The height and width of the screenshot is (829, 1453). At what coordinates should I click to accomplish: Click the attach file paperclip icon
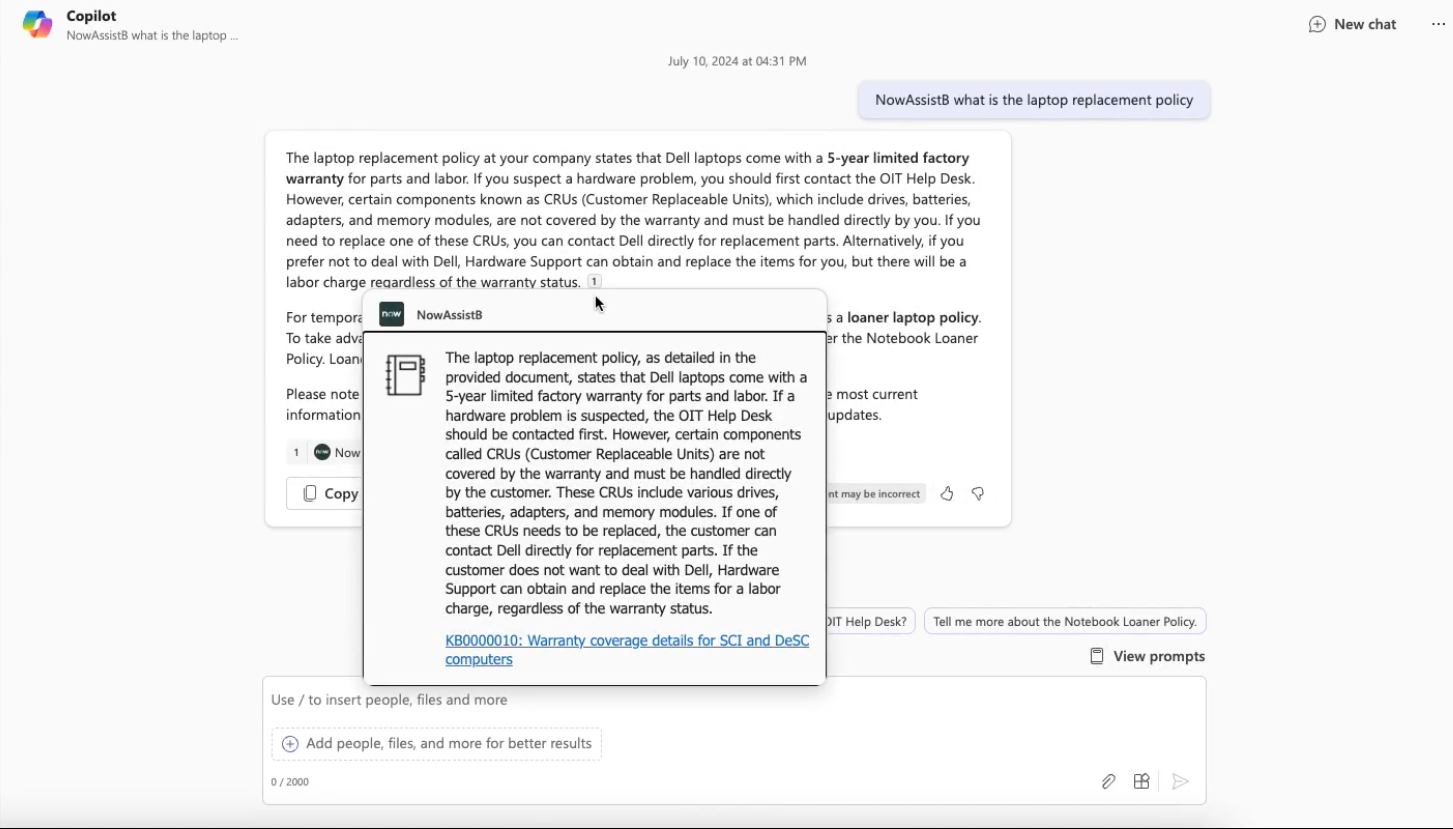[1108, 782]
